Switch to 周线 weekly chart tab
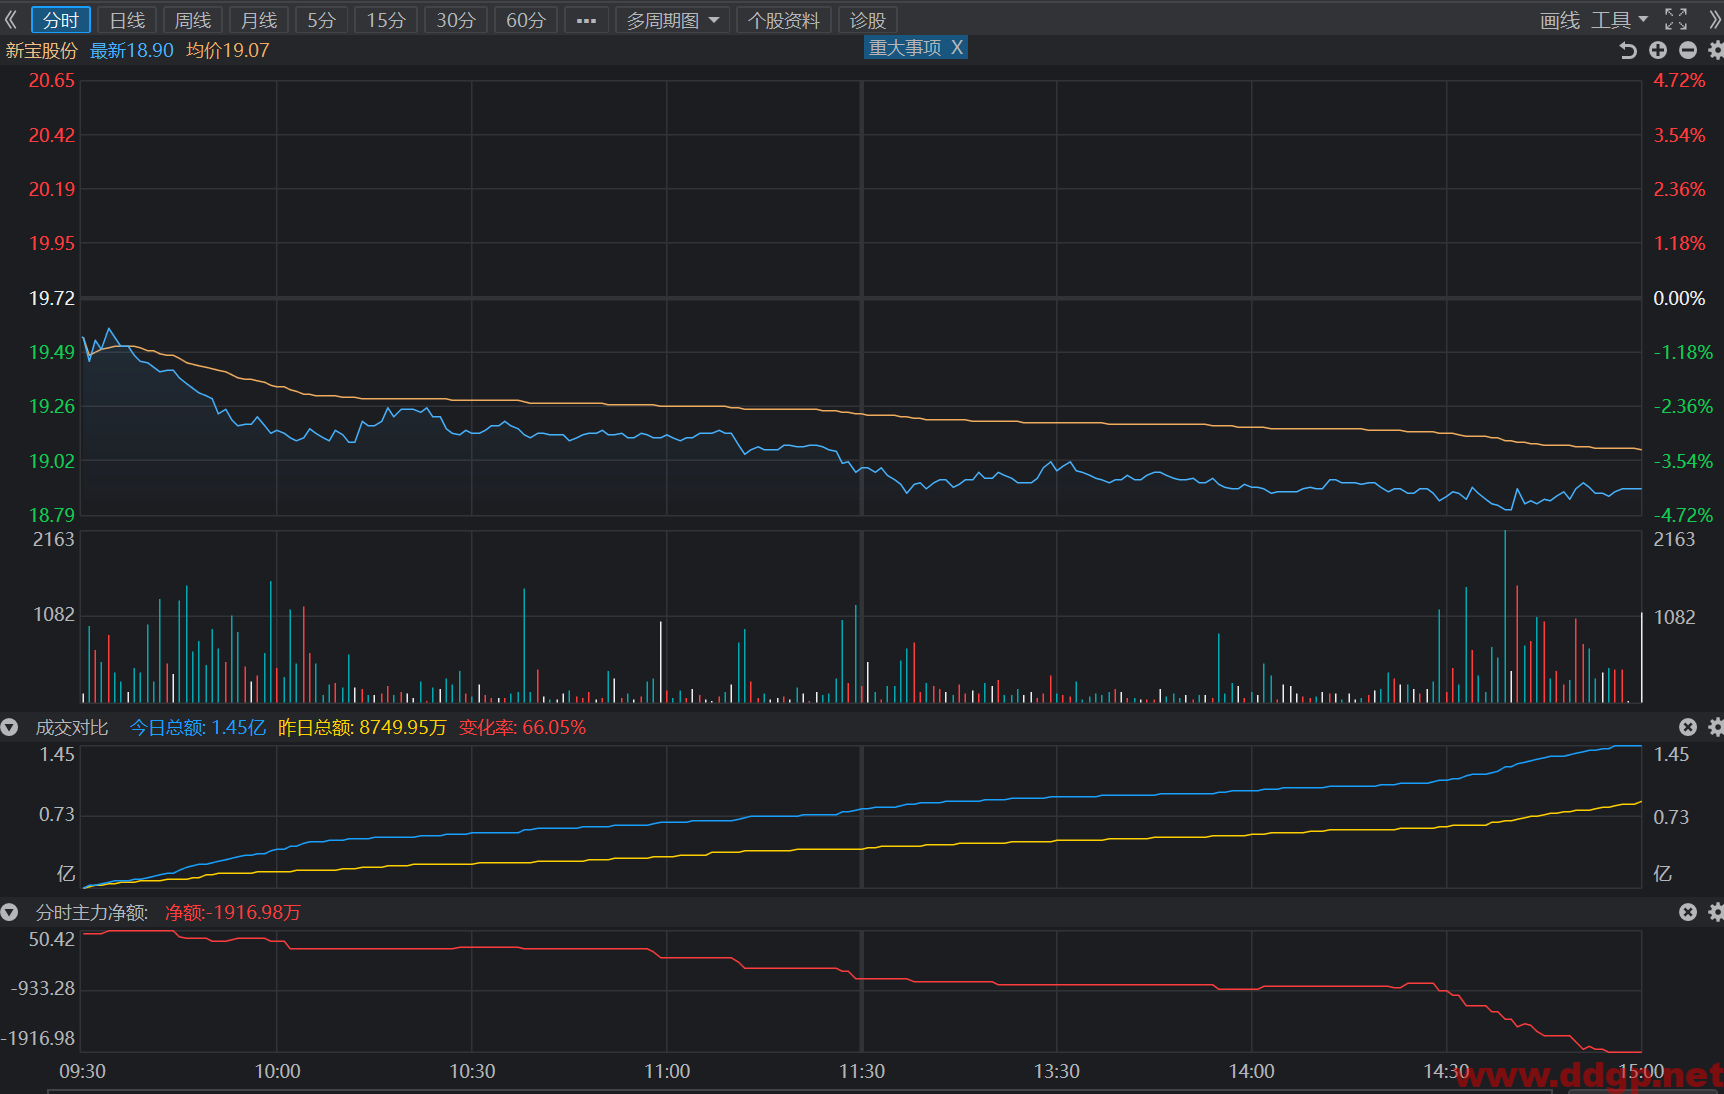The width and height of the screenshot is (1724, 1094). point(193,20)
